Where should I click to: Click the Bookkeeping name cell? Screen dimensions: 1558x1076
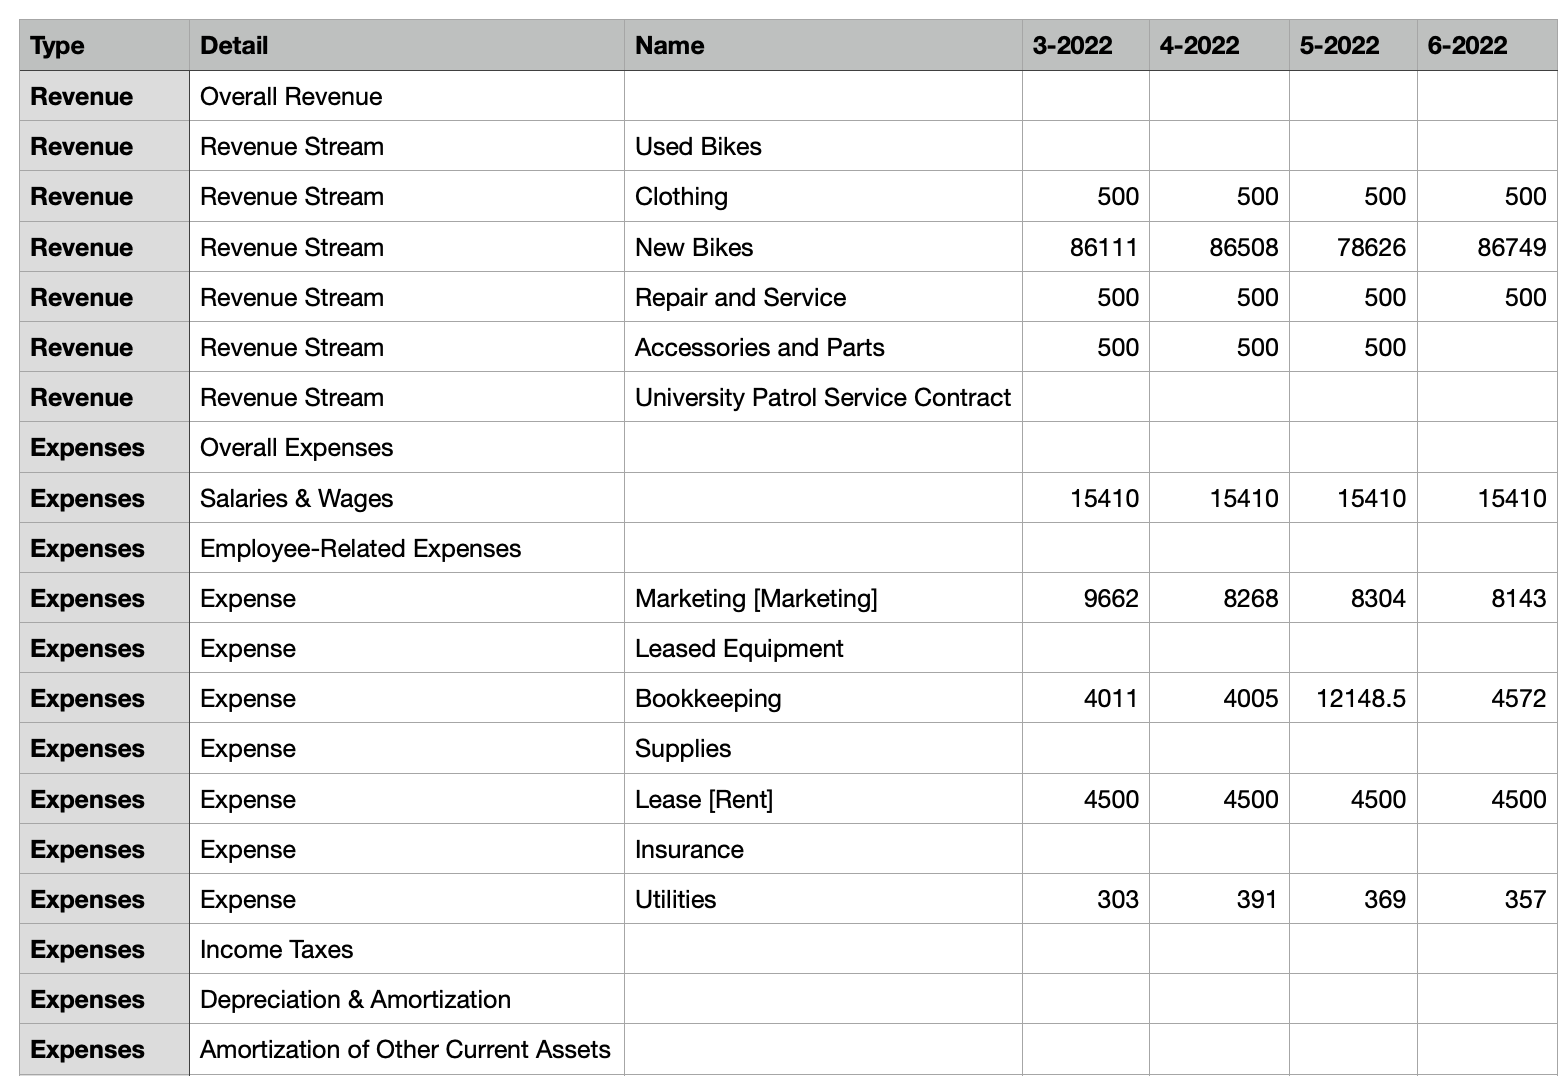coord(823,698)
